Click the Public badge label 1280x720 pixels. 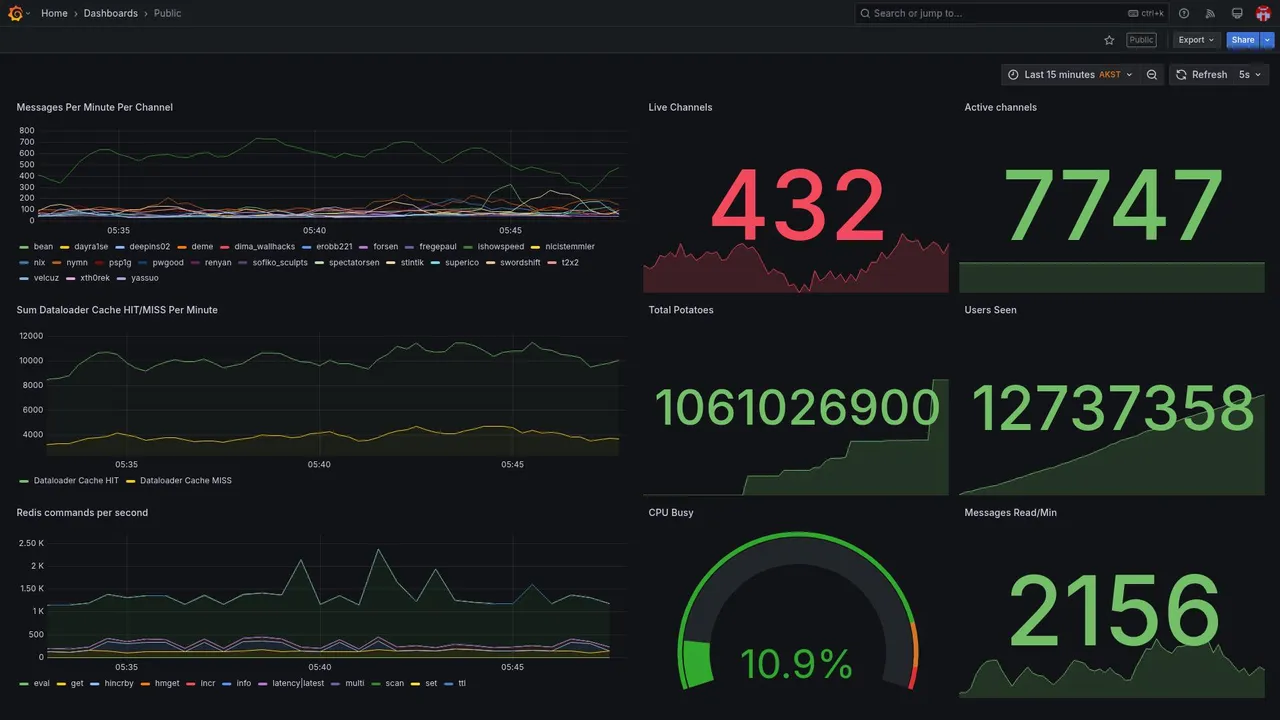point(1141,40)
